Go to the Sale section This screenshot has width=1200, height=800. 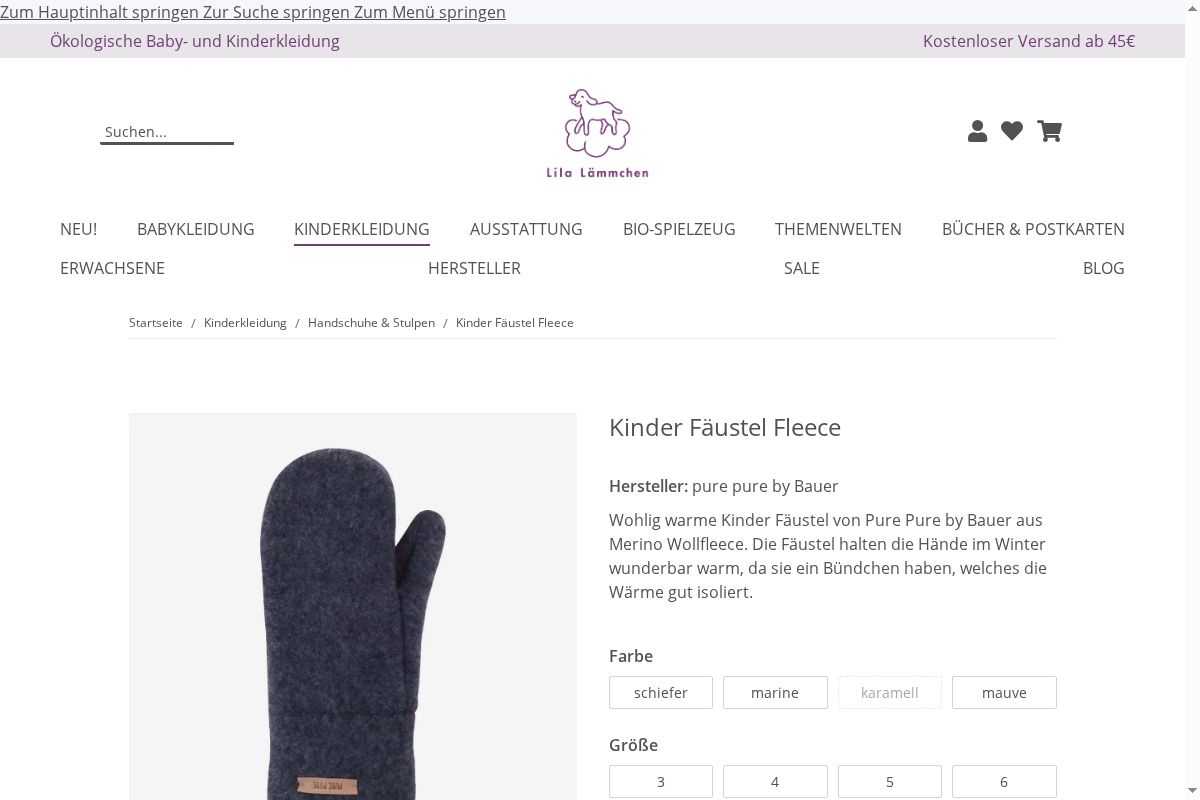[802, 268]
